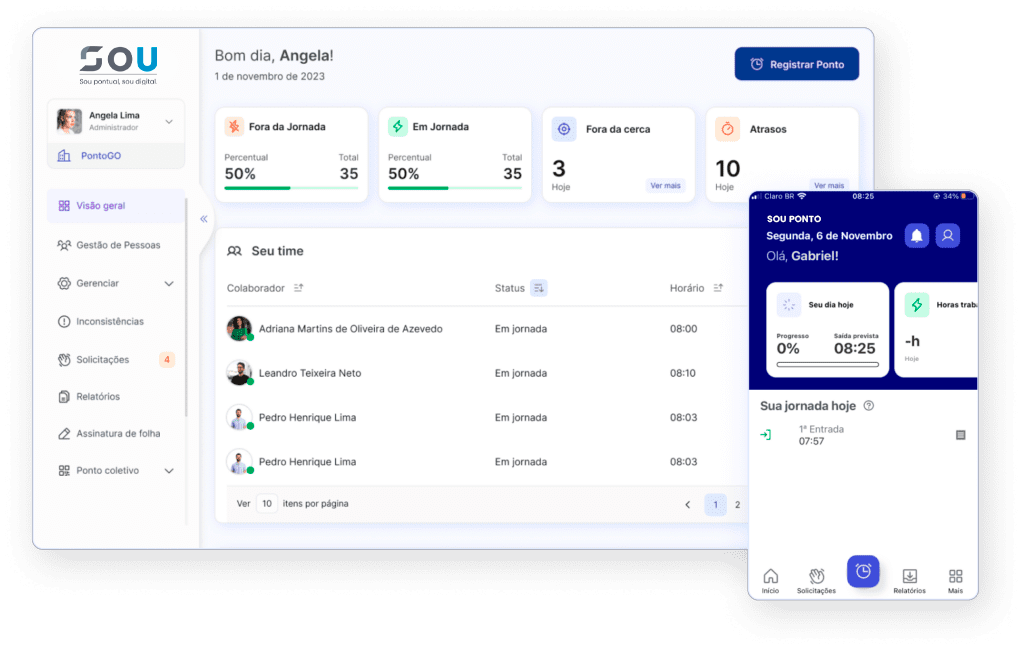
Task: Toggle sort on Status column
Action: click(539, 288)
